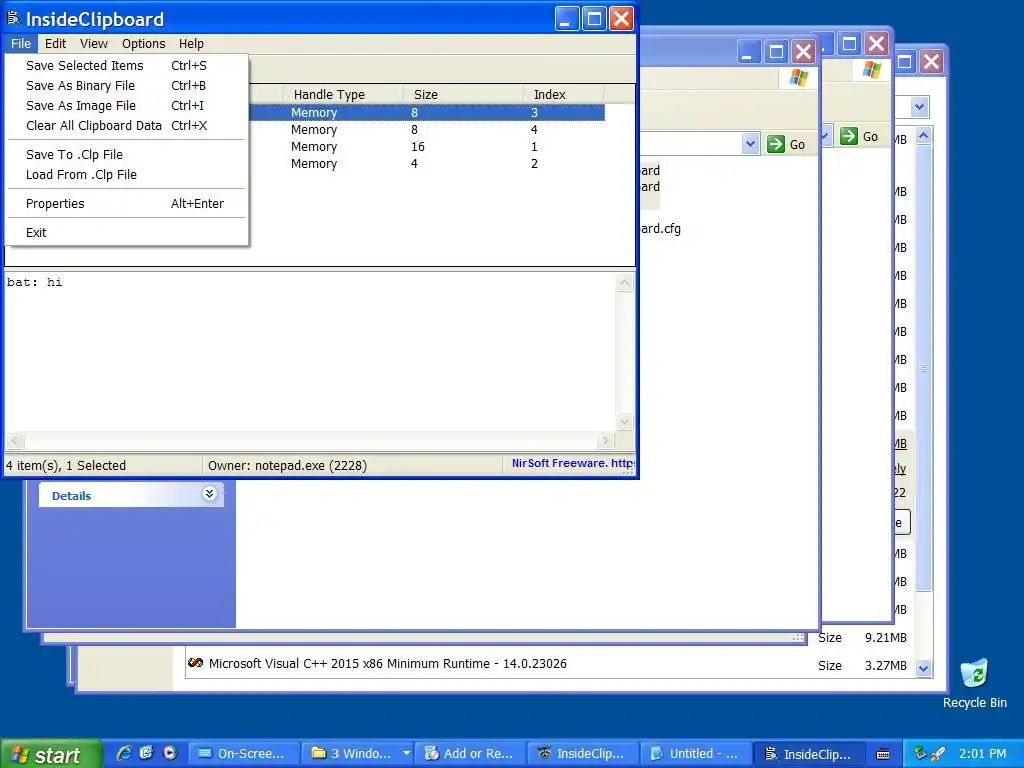Click the first system tray icon
1024x768 pixels.
[920, 754]
